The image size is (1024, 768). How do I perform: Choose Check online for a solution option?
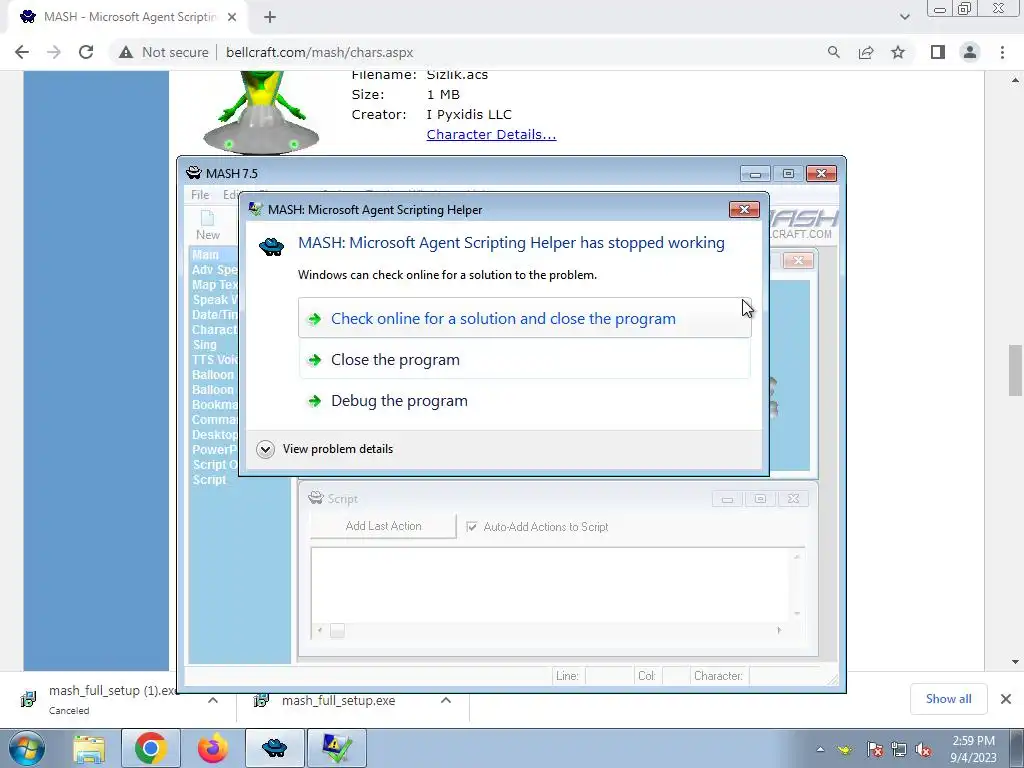(x=524, y=319)
